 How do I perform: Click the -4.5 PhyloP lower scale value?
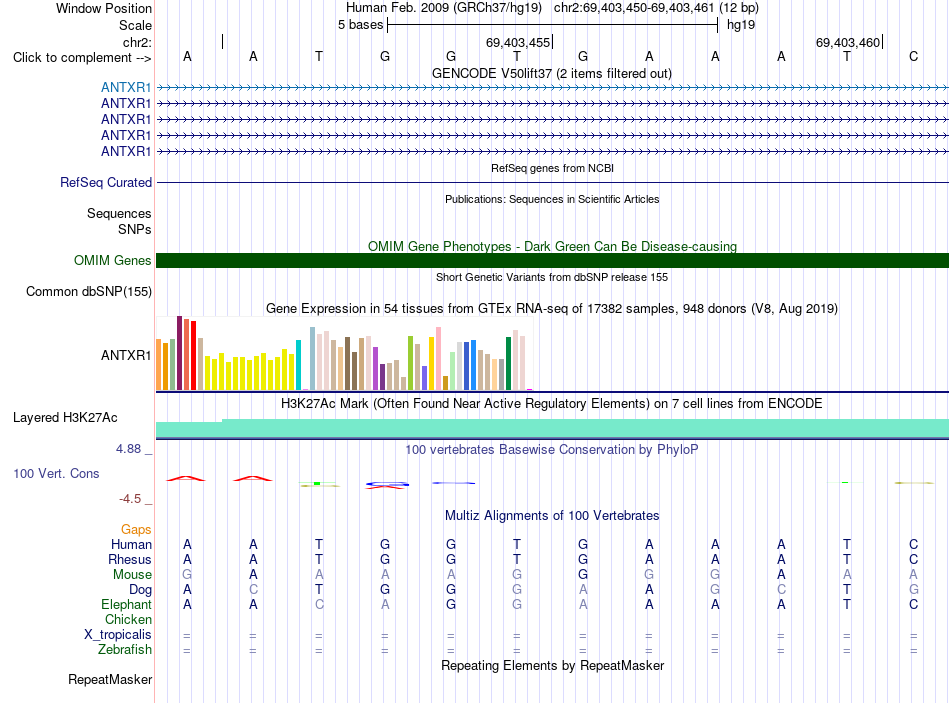130,499
